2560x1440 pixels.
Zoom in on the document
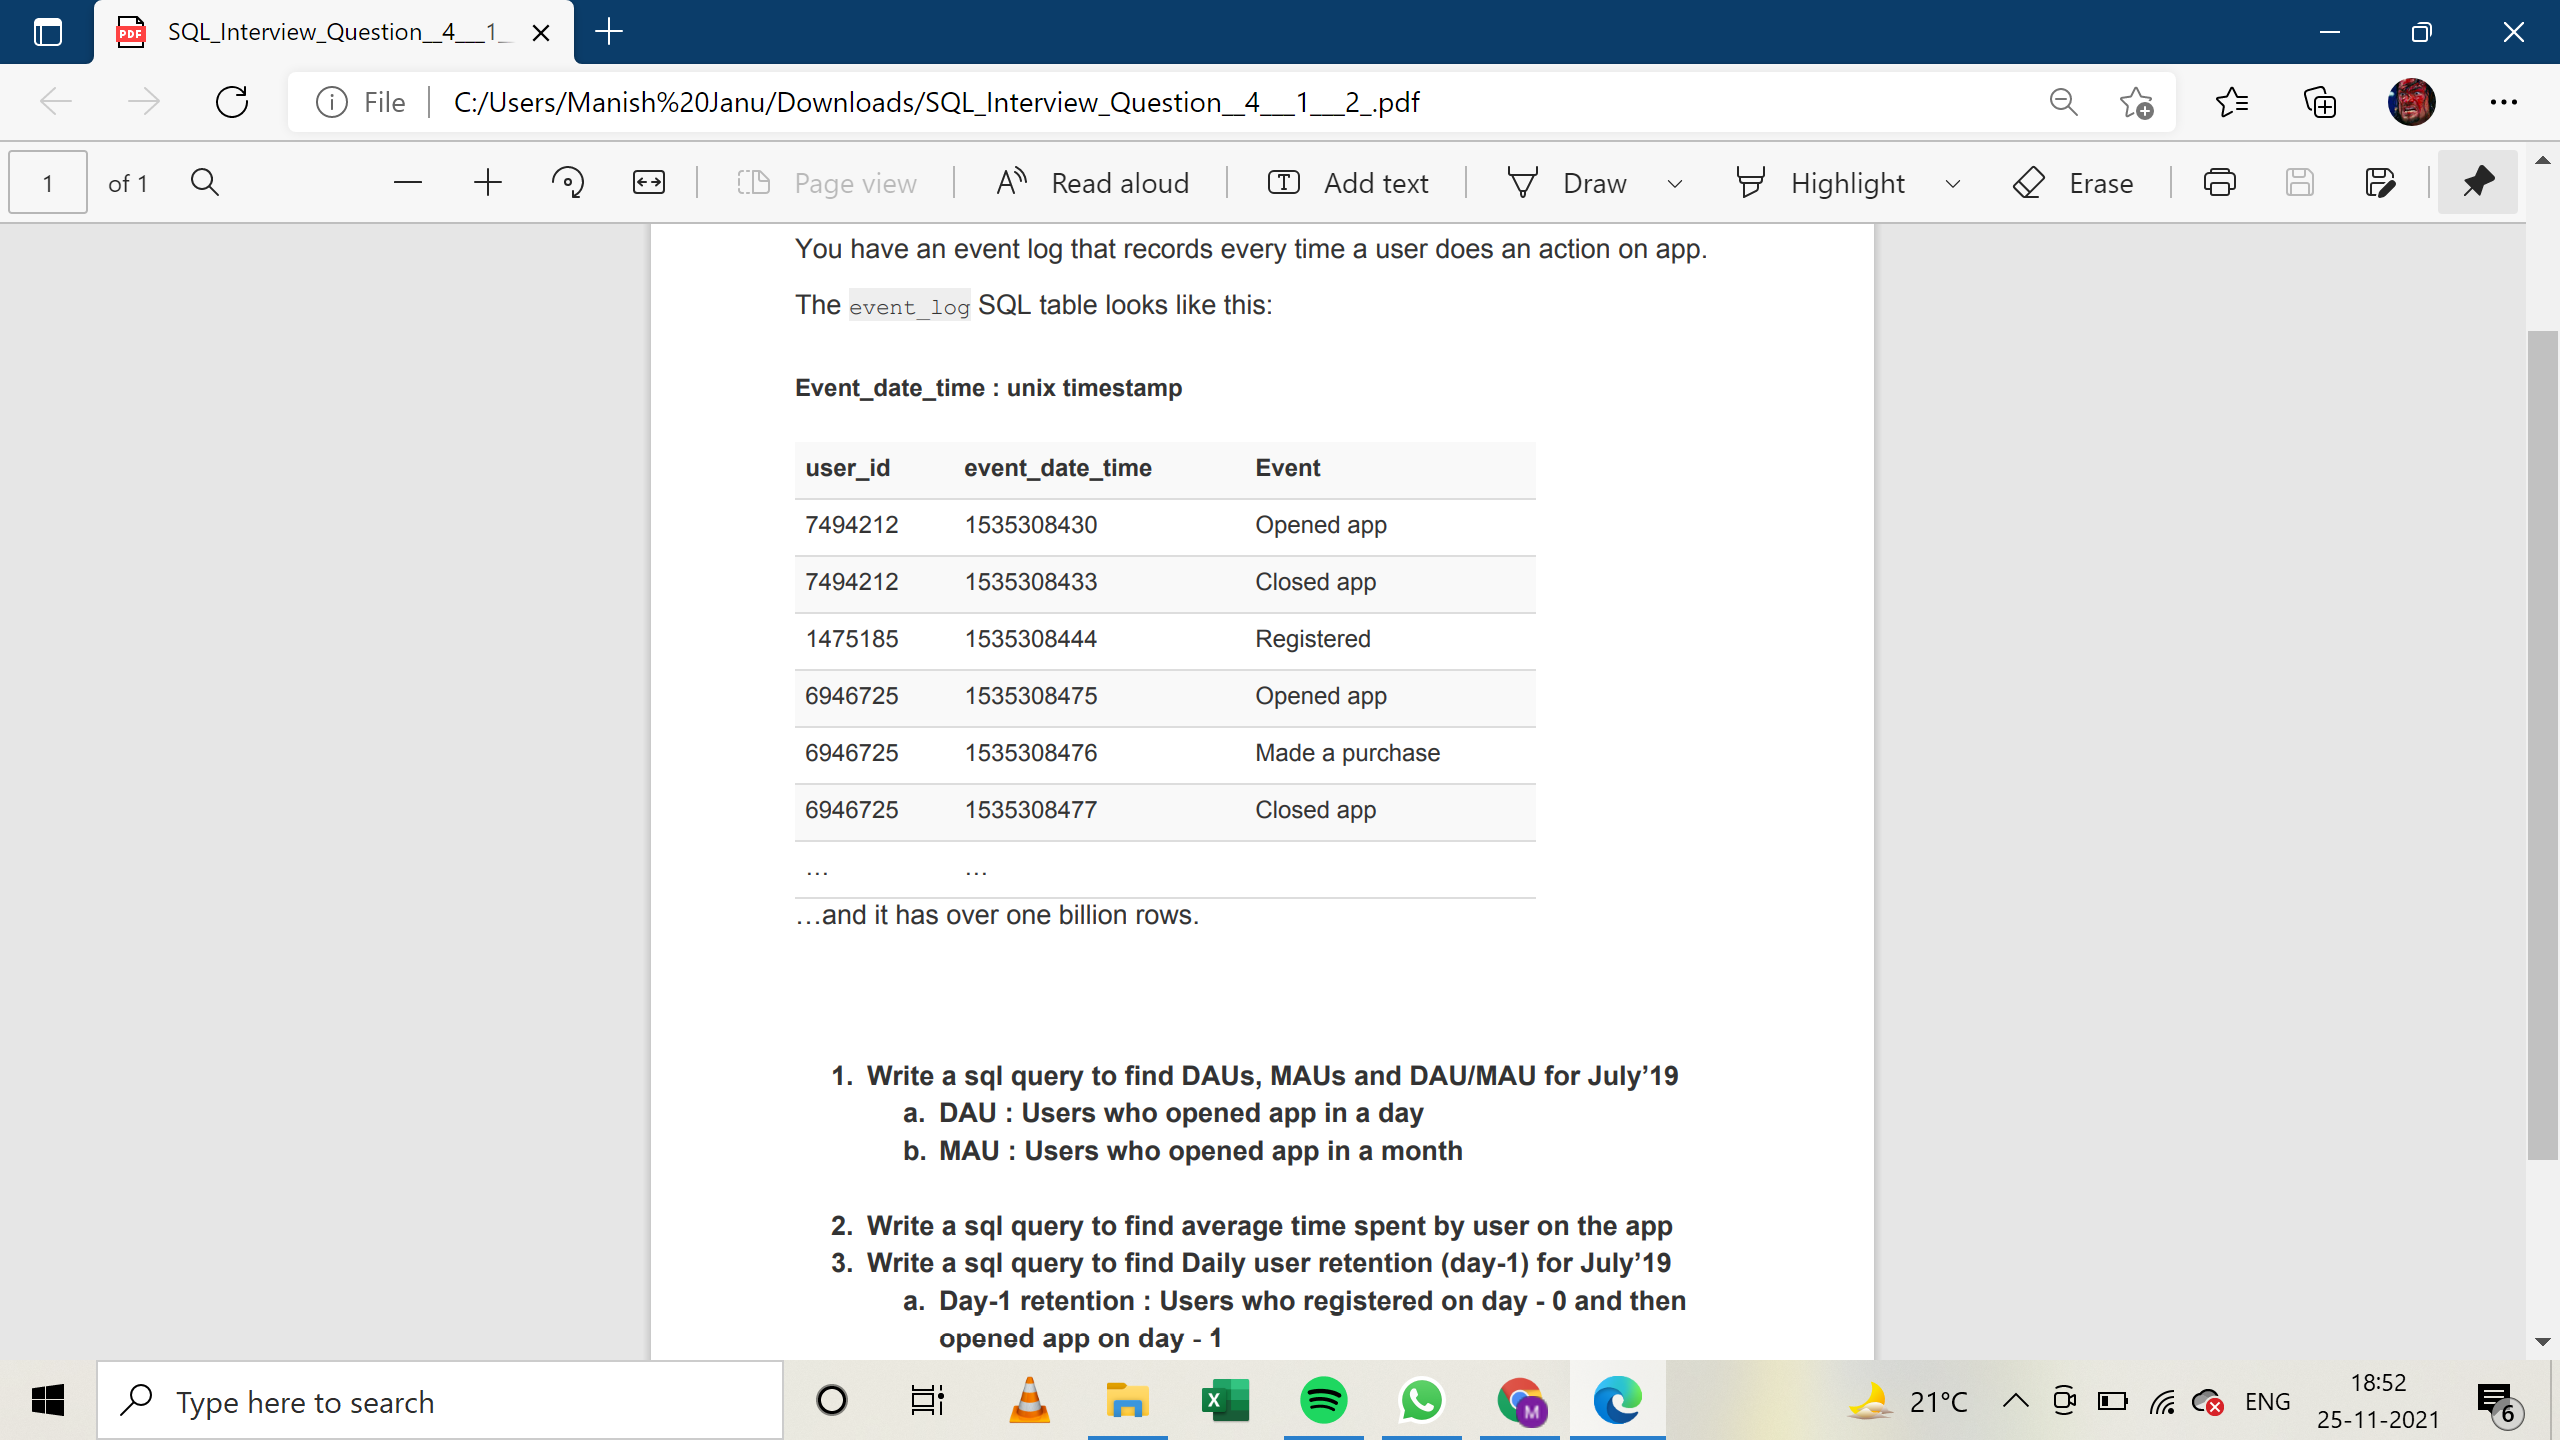click(487, 182)
